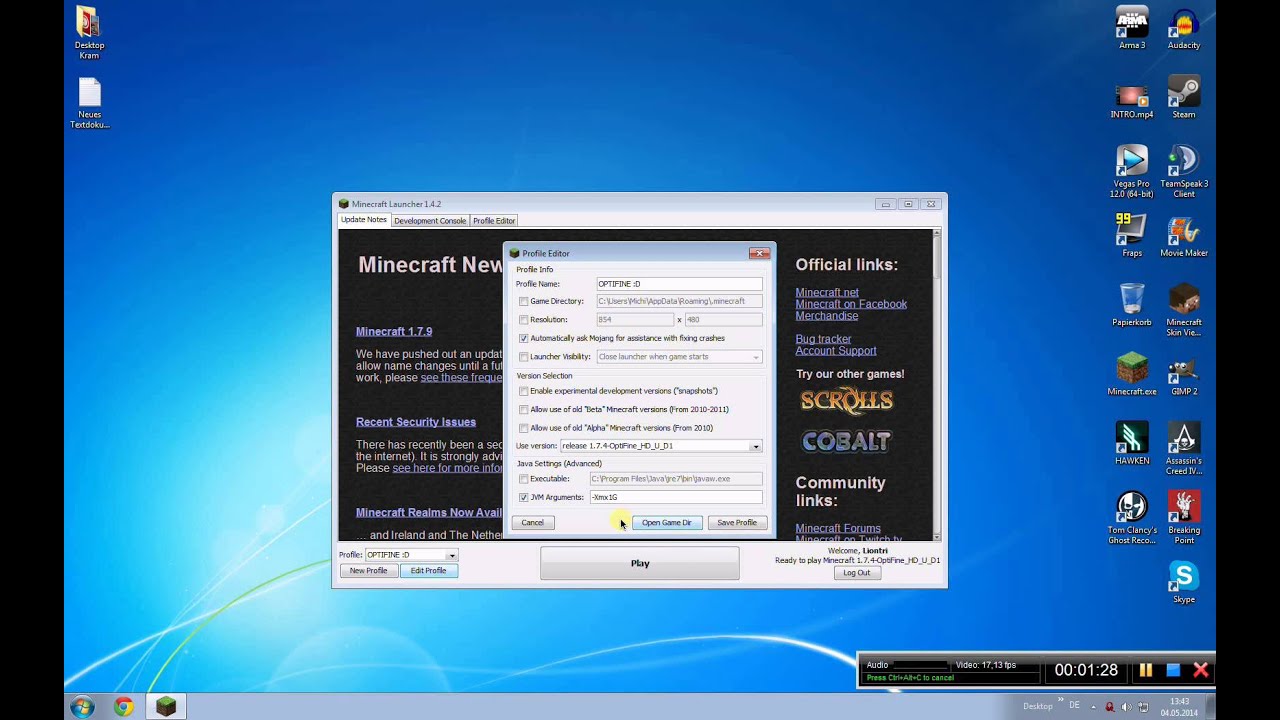The image size is (1280, 720).
Task: Switch to the Update Notes tab
Action: [x=364, y=220]
